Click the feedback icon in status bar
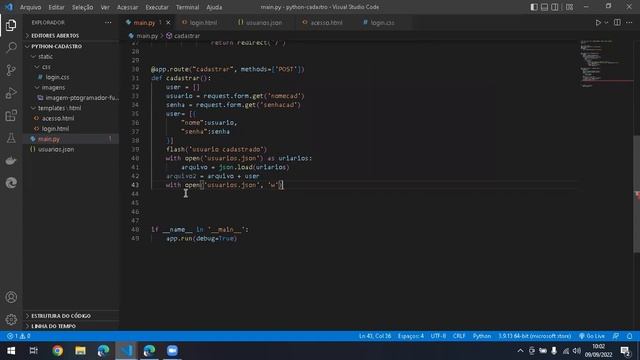 616,336
